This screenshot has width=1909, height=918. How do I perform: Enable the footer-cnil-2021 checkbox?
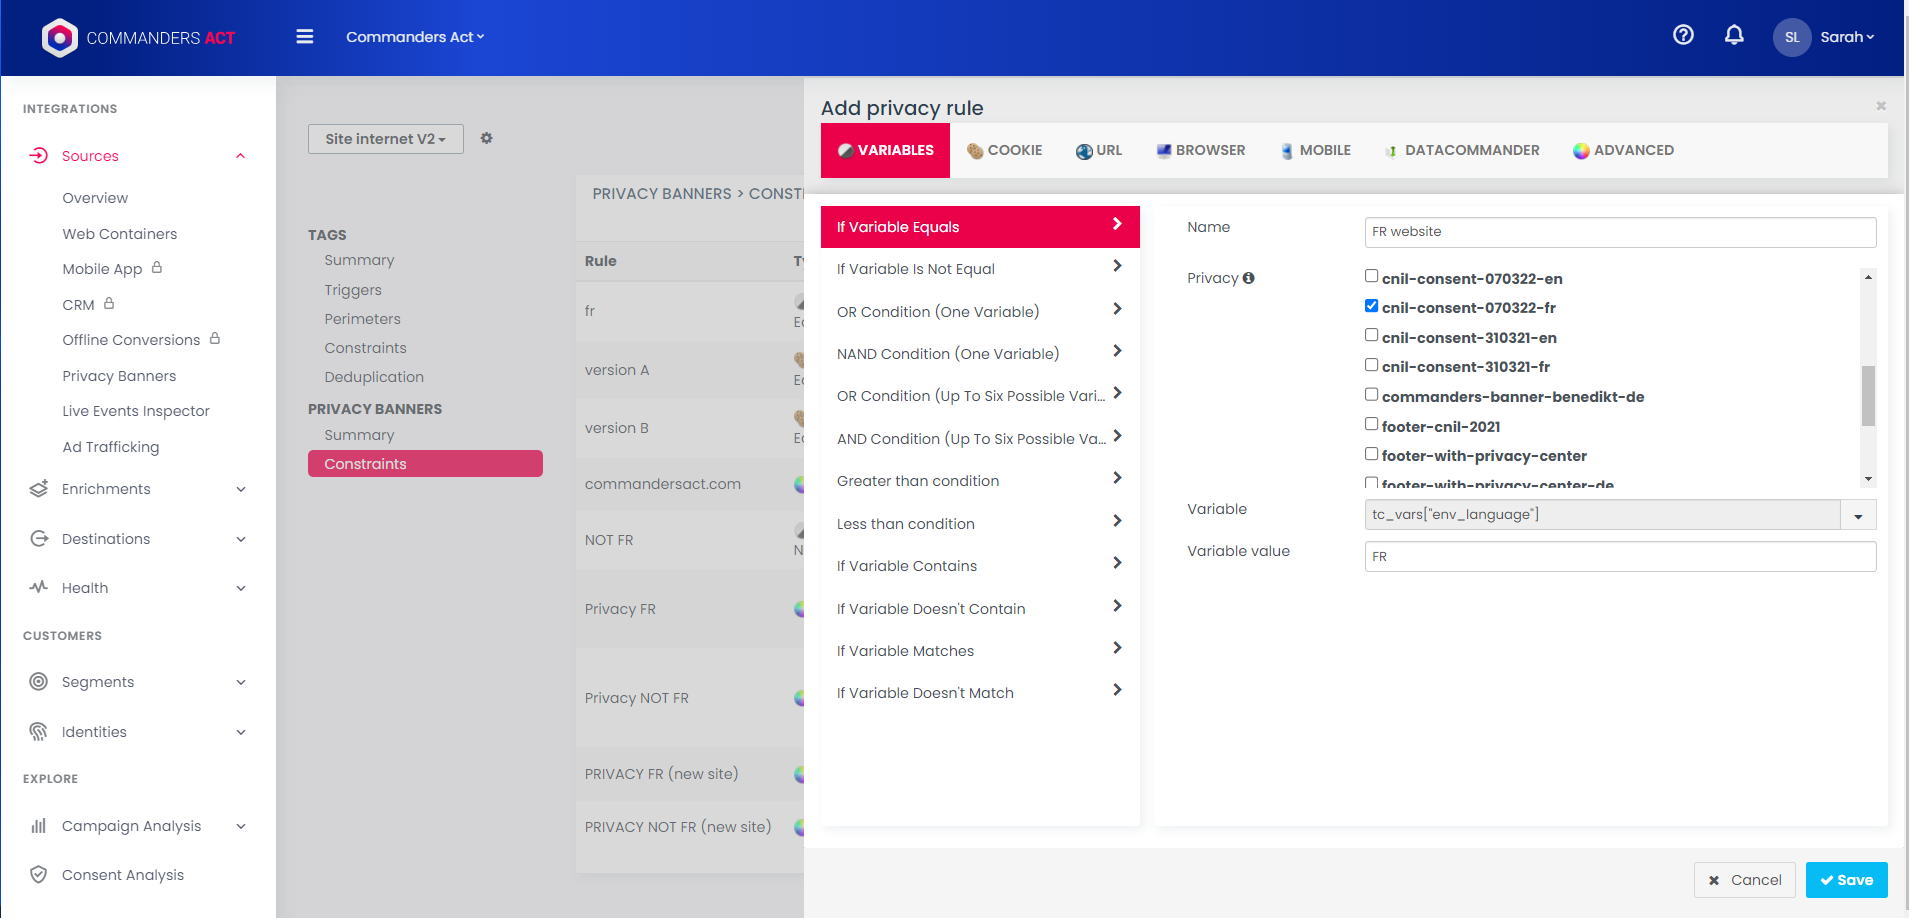click(x=1371, y=424)
